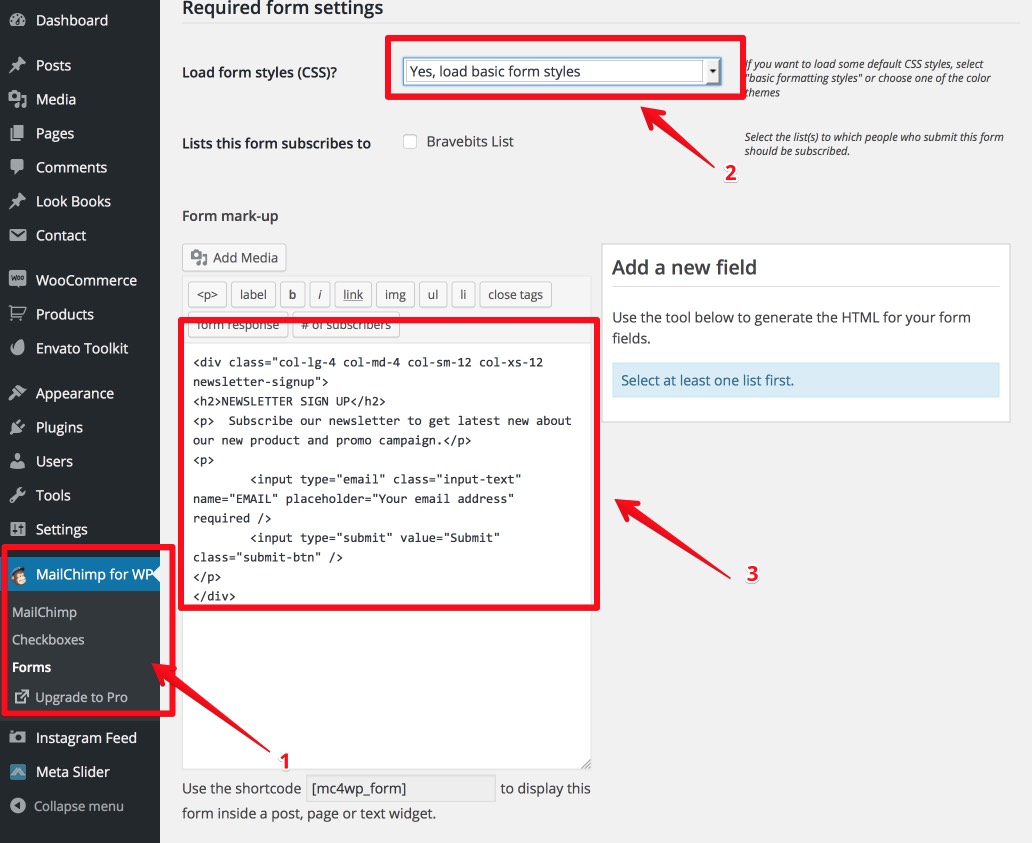The height and width of the screenshot is (843, 1032).
Task: Click inside the form mark-up textarea
Action: 386,555
